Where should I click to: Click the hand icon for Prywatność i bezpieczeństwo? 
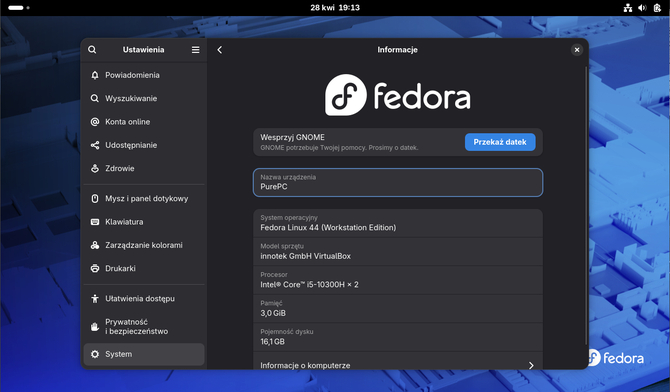pyautogui.click(x=95, y=327)
